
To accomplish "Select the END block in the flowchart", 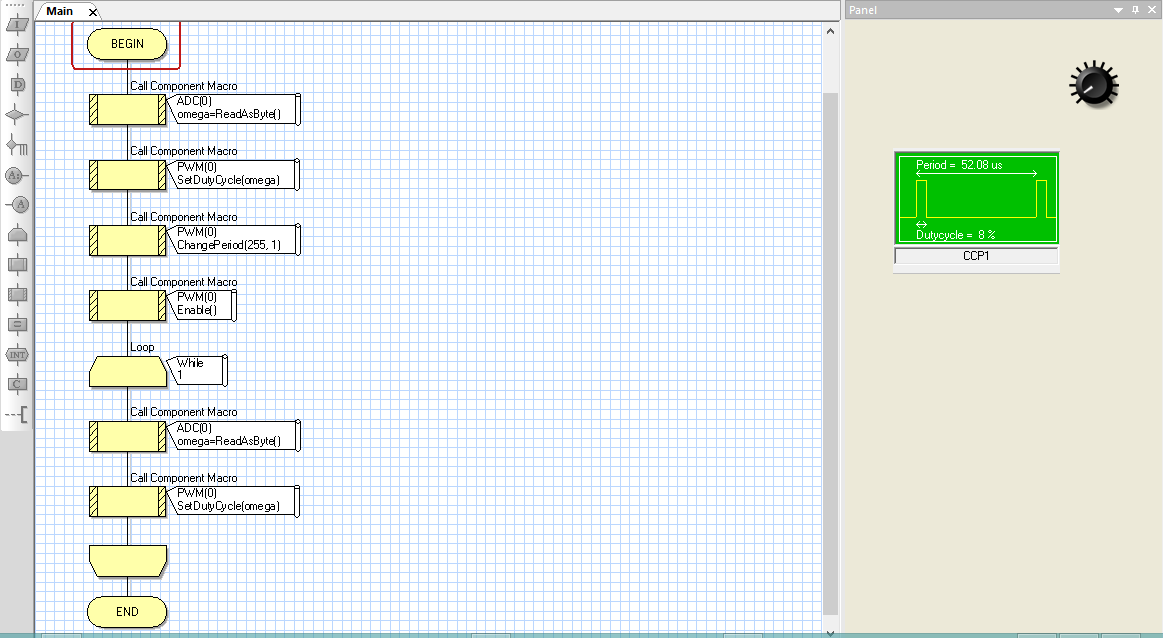I will point(127,612).
